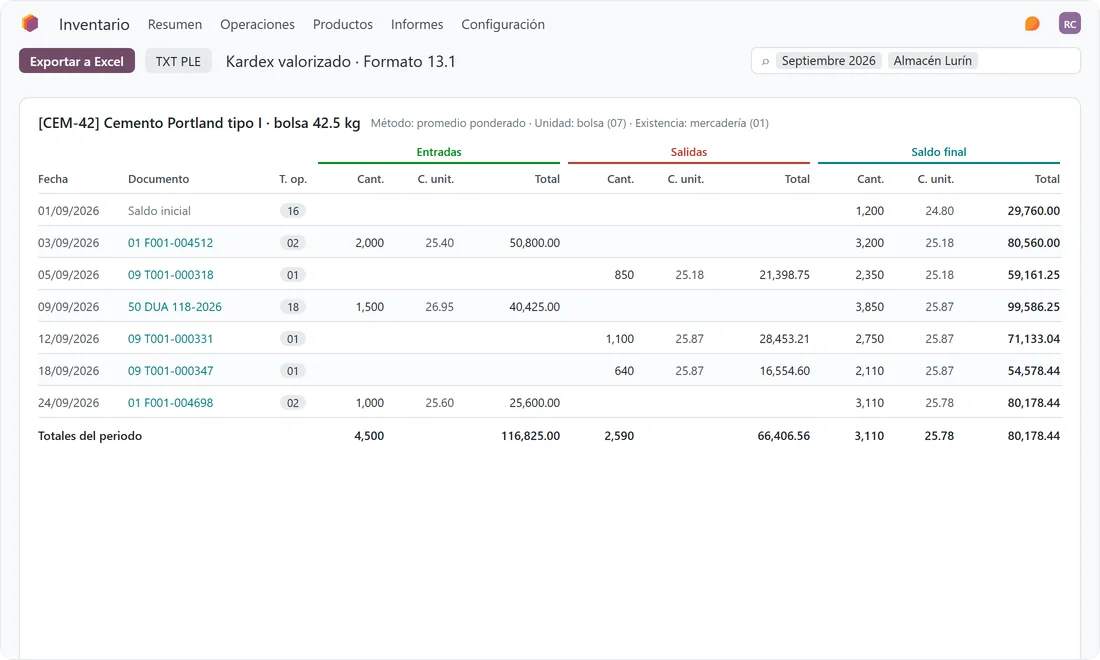Click date 03/09/2026

(69, 243)
